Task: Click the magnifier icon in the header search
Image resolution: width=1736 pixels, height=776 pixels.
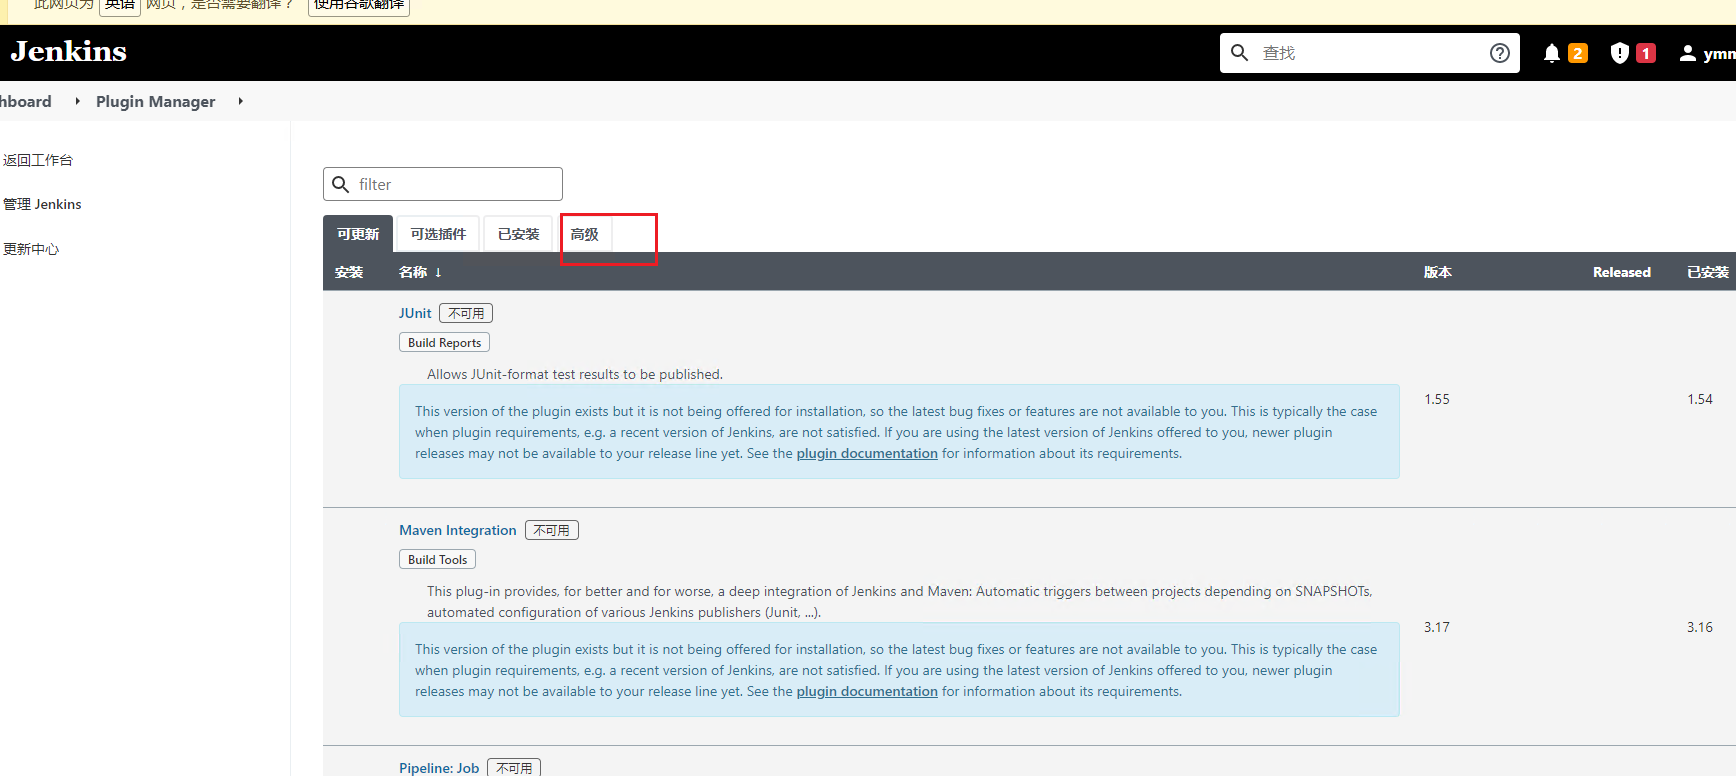Action: coord(1239,53)
